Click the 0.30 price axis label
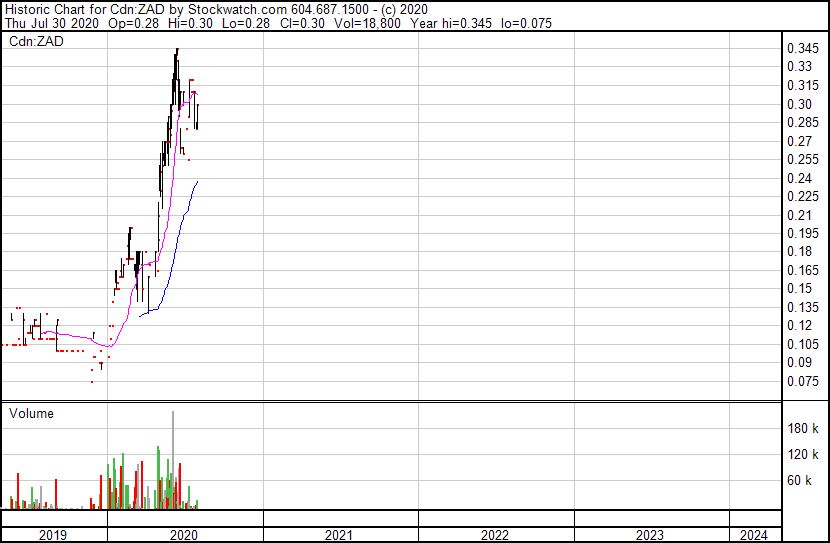Screen dimensions: 830x543 tap(798, 104)
